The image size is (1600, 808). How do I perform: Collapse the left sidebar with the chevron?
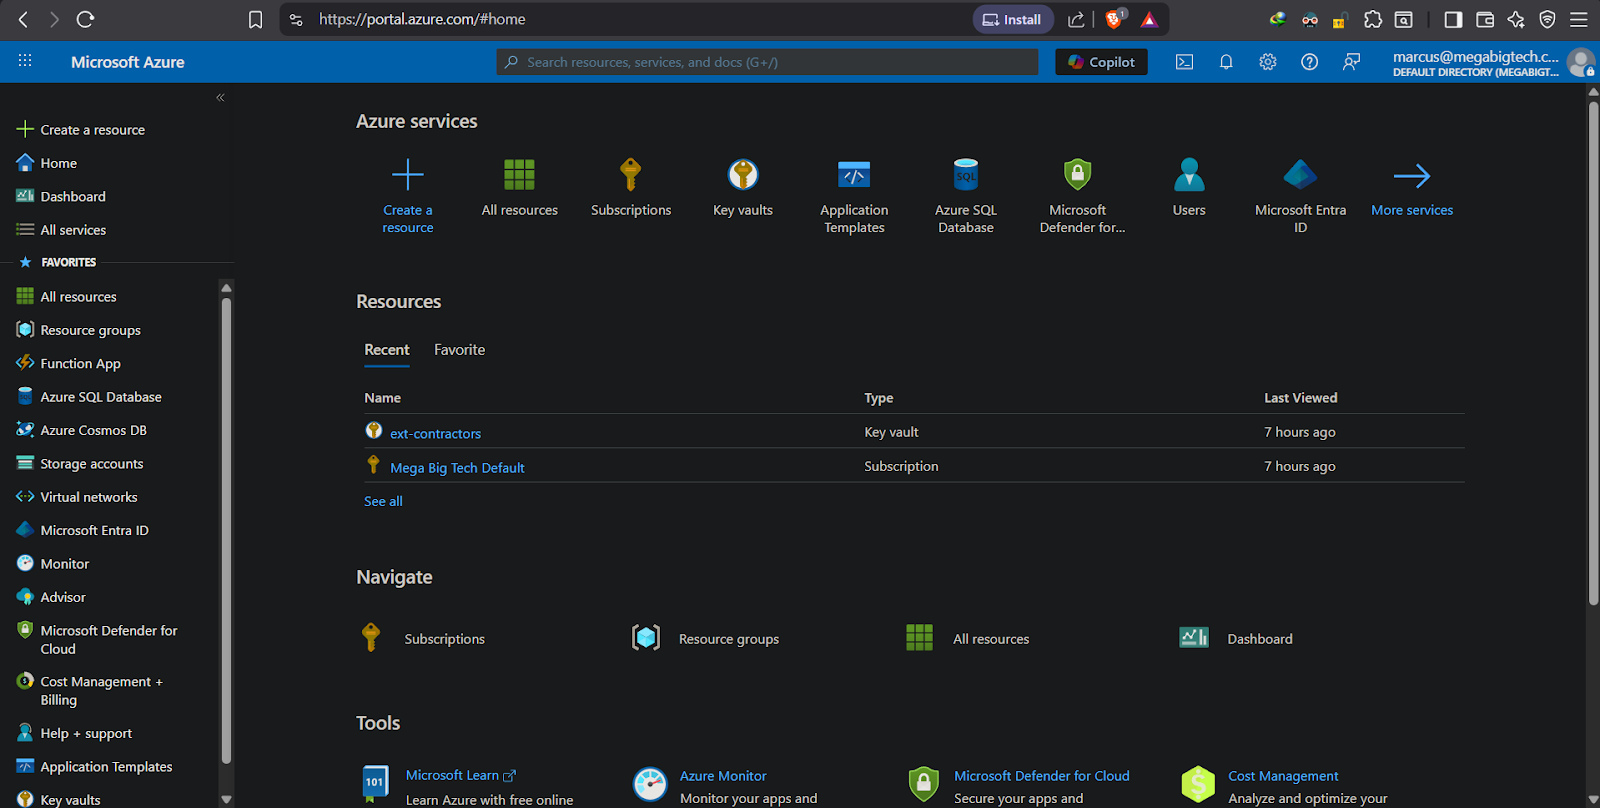pyautogui.click(x=220, y=97)
